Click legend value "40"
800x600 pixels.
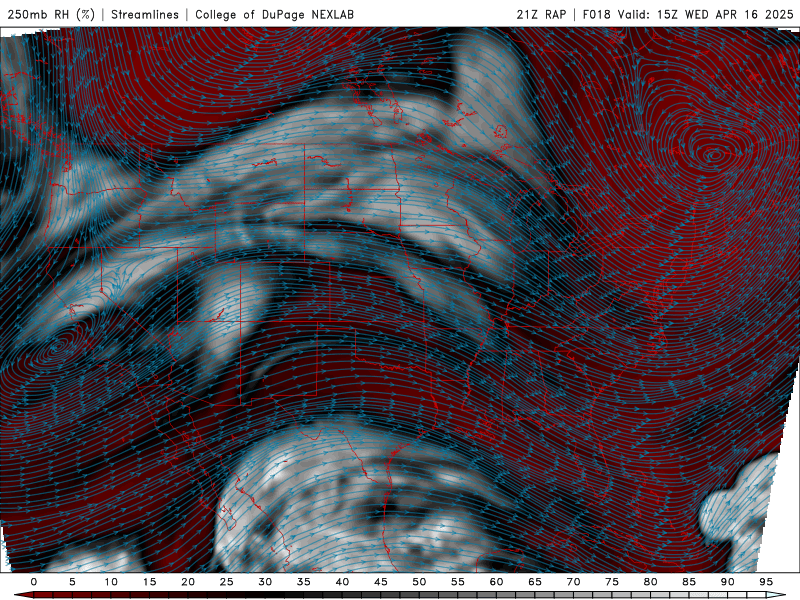point(342,582)
